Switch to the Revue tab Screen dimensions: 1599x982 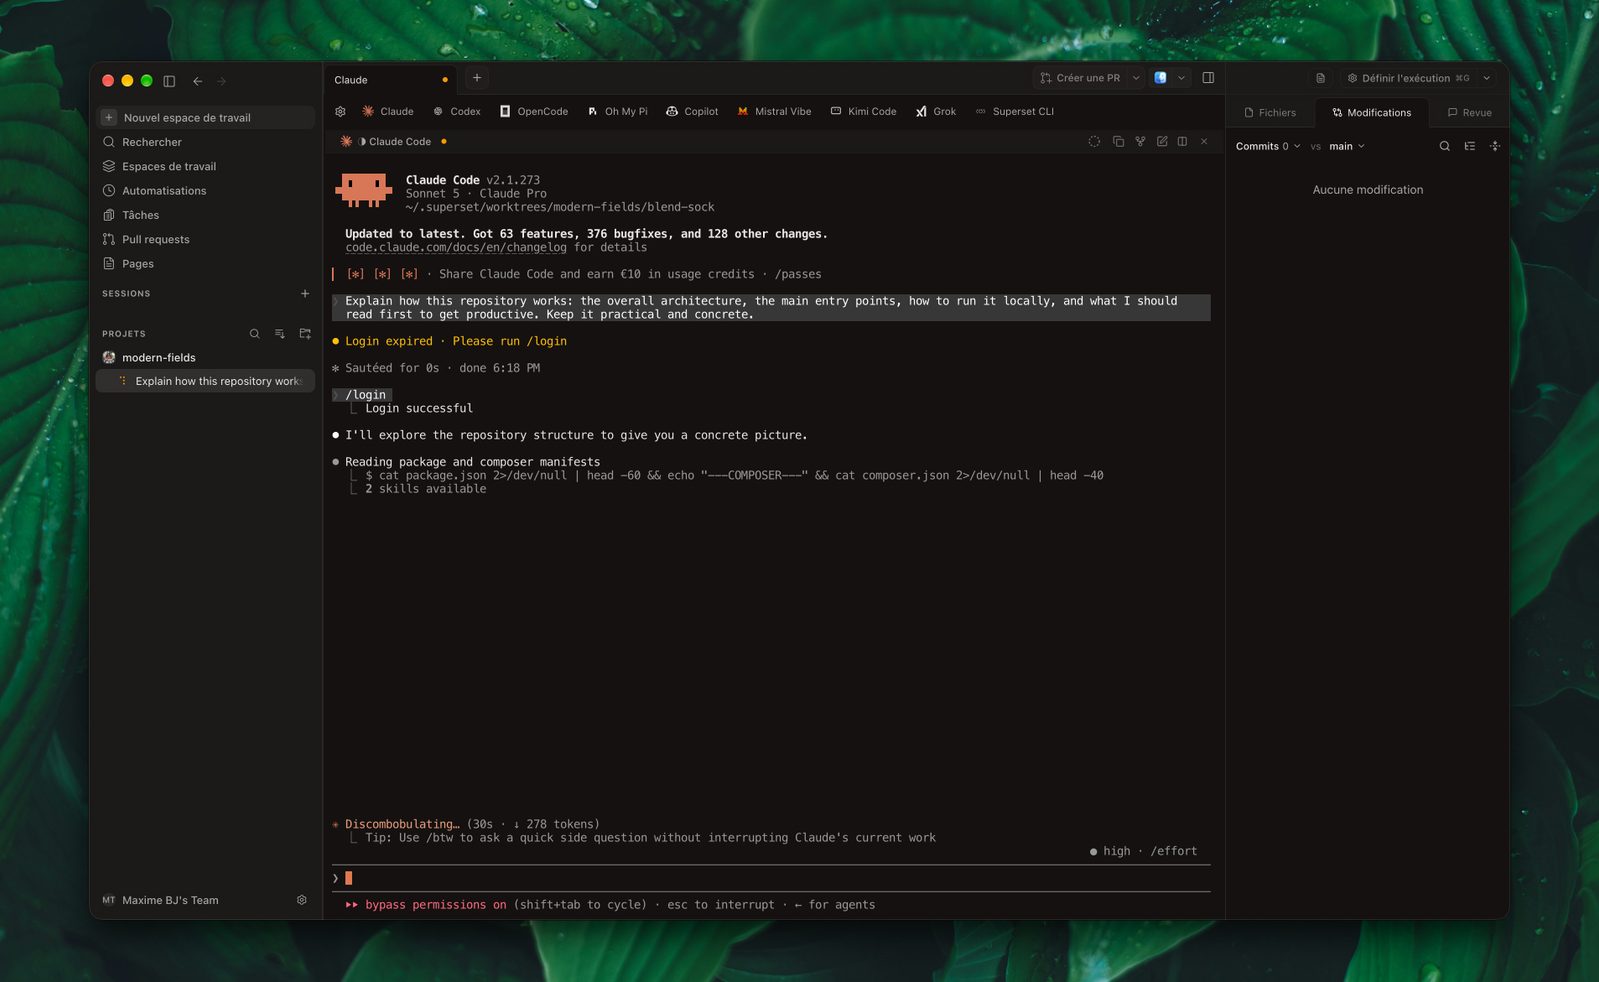click(1469, 113)
